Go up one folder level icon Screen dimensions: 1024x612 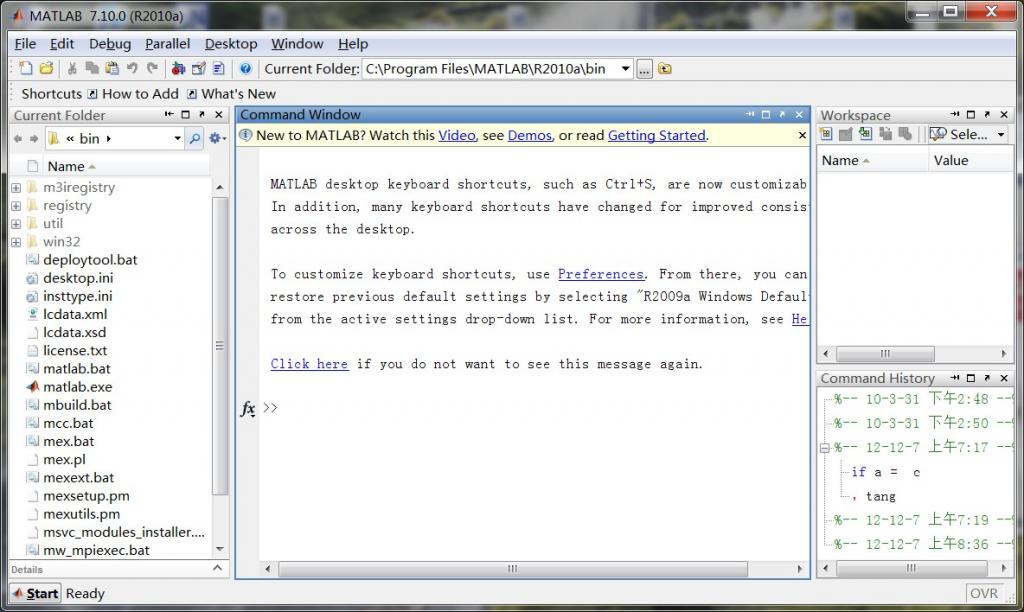coord(665,69)
